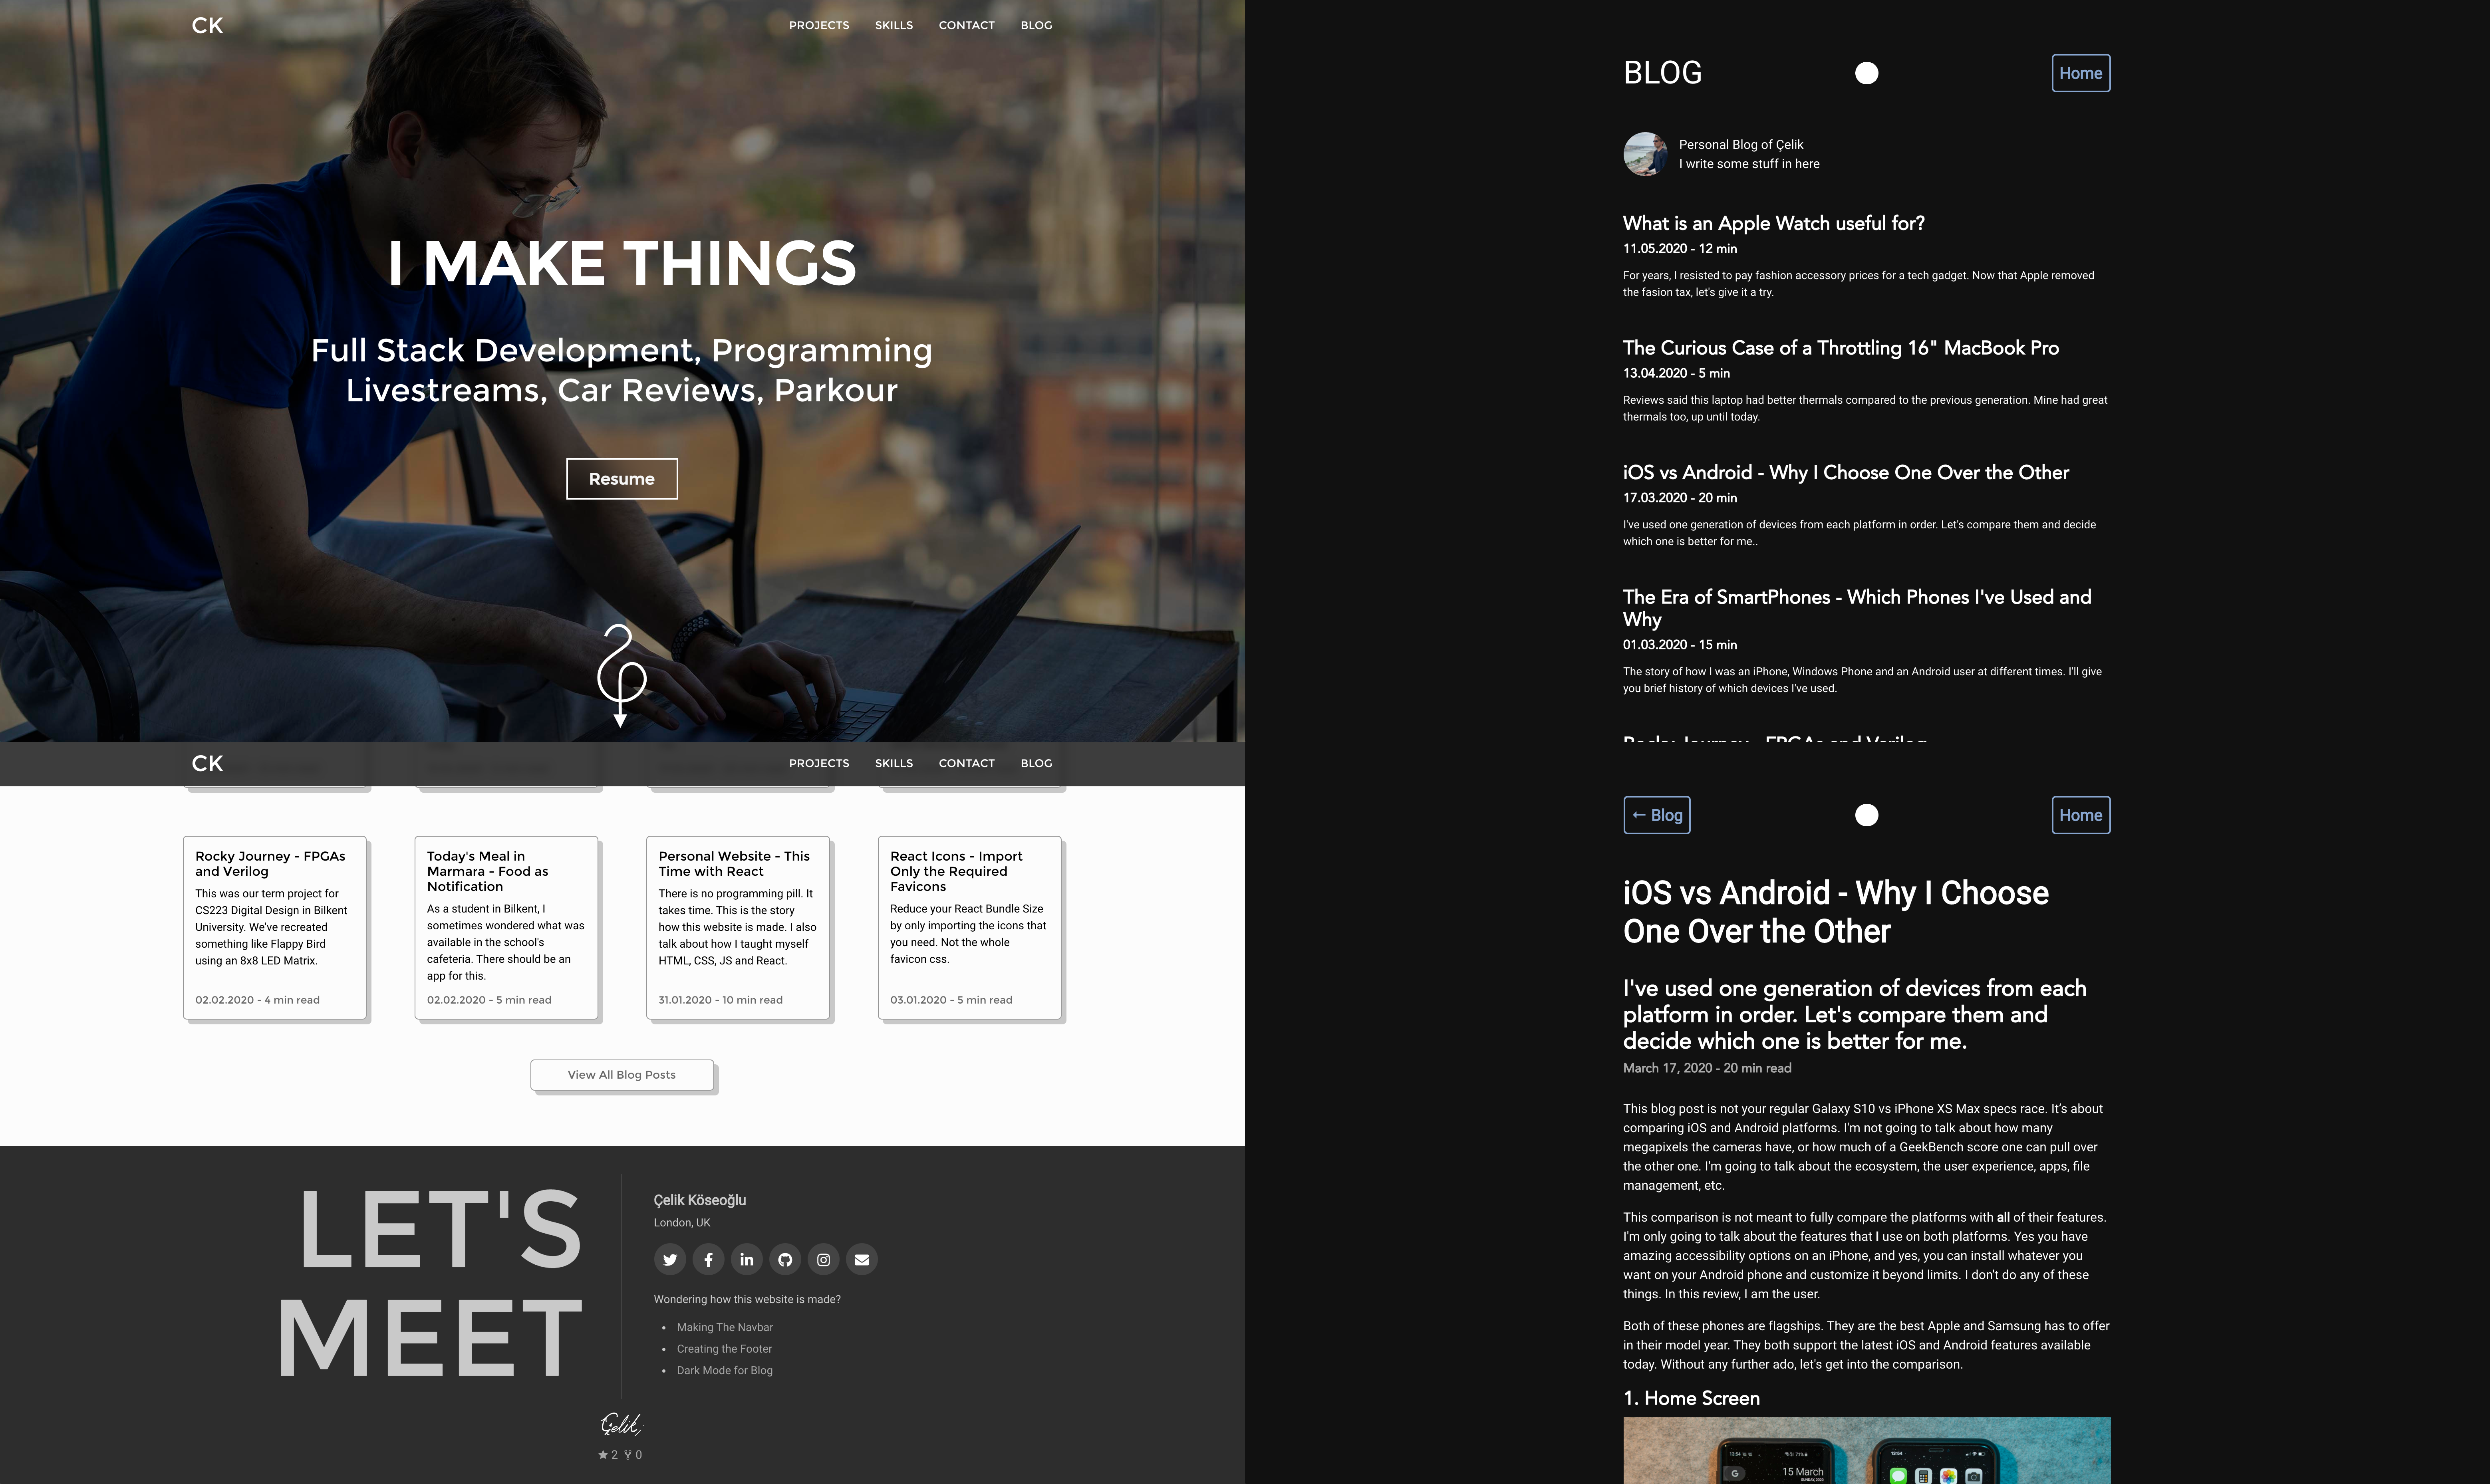The image size is (2490, 1484).
Task: Click '03.01.2020 - 5 min read' text
Action: (x=951, y=1000)
